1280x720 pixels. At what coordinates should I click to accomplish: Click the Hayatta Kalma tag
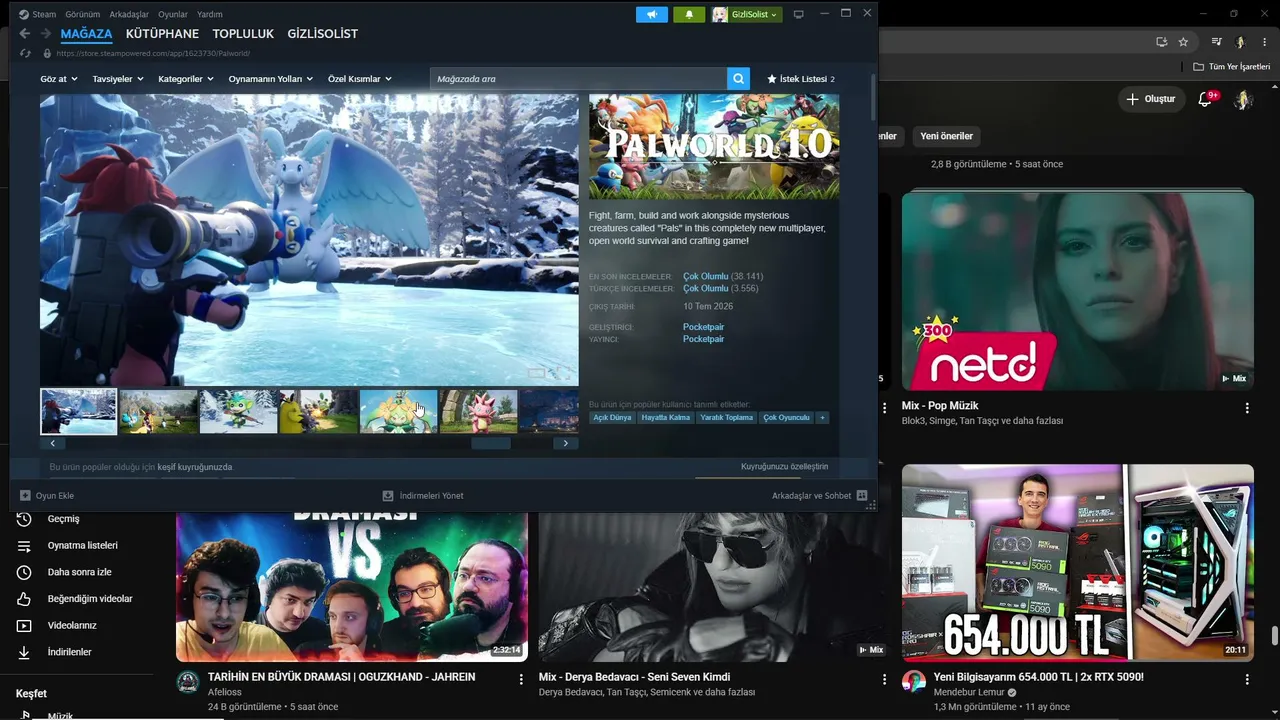click(x=666, y=417)
